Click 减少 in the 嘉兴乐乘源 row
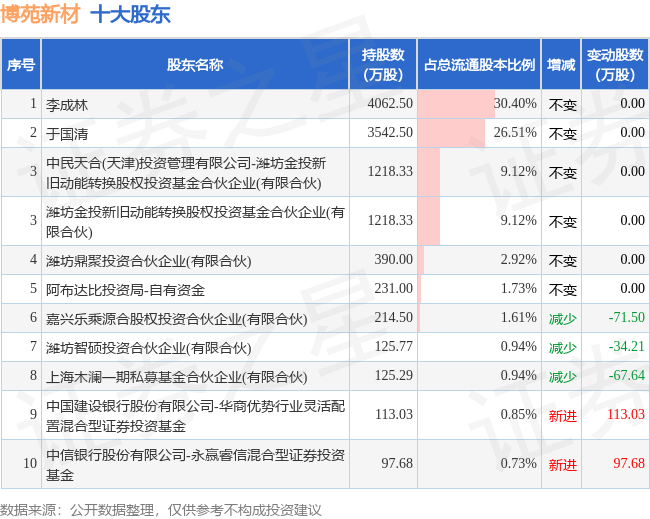 (563, 319)
